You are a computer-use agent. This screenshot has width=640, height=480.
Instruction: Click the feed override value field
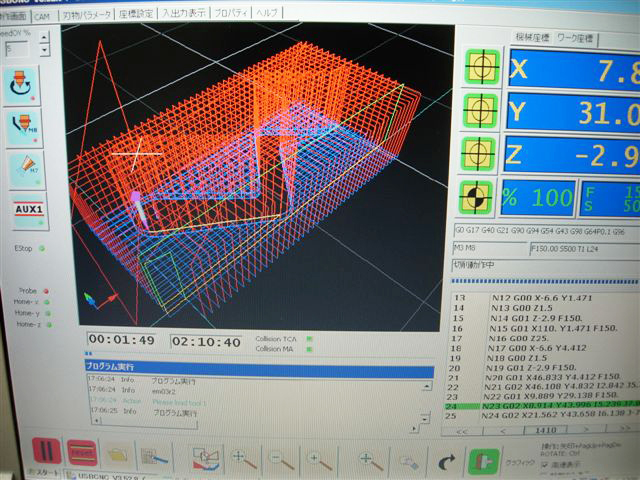[x=18, y=47]
